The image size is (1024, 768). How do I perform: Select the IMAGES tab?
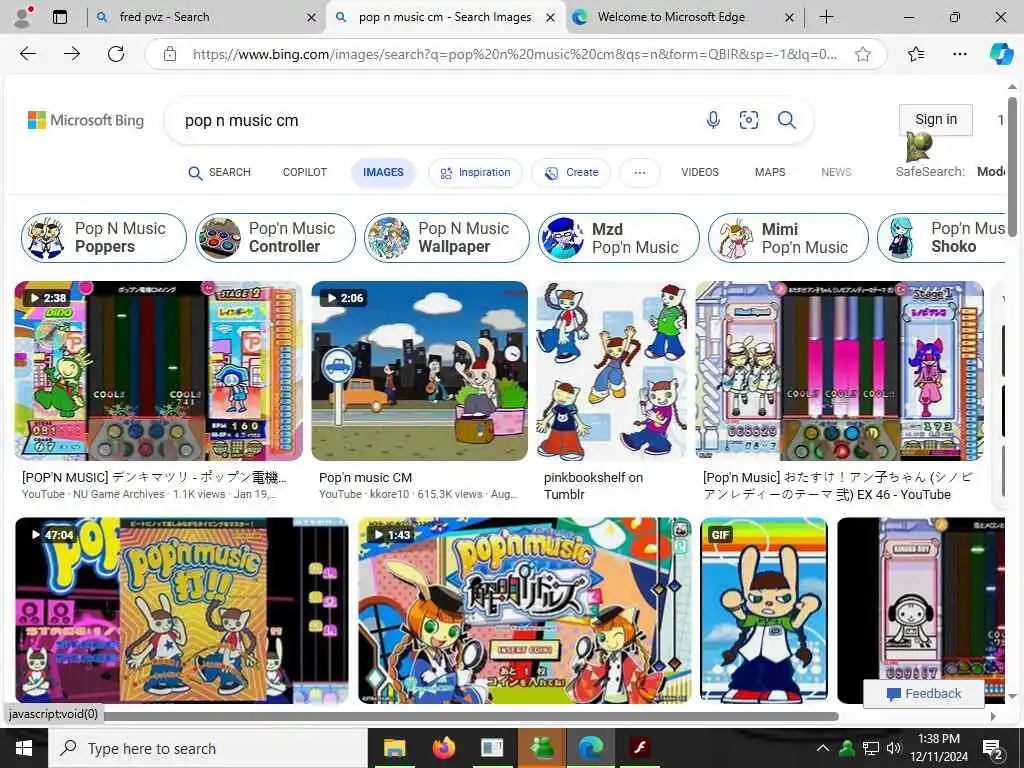tap(383, 172)
